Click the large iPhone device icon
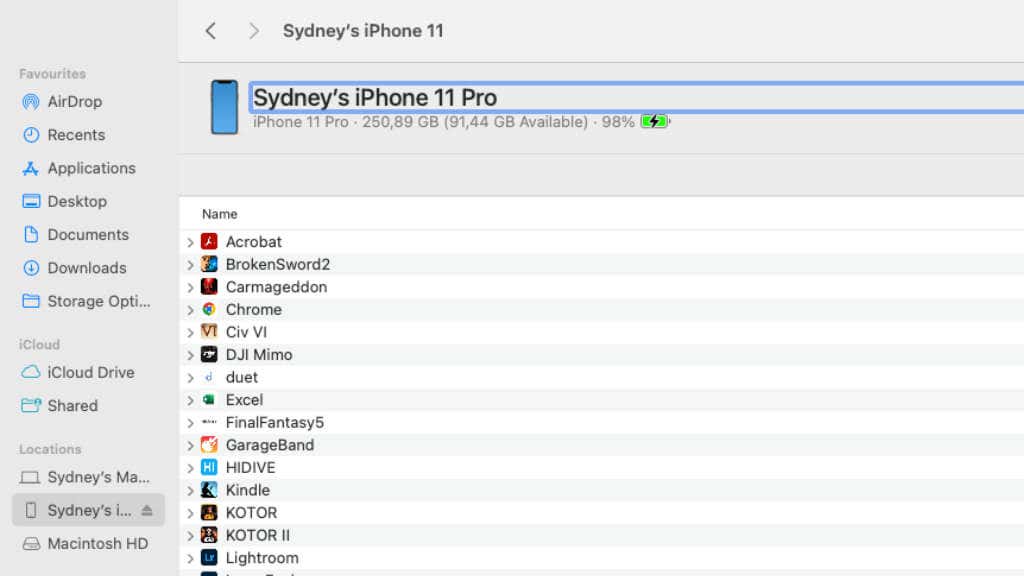Viewport: 1024px width, 576px height. (224, 107)
